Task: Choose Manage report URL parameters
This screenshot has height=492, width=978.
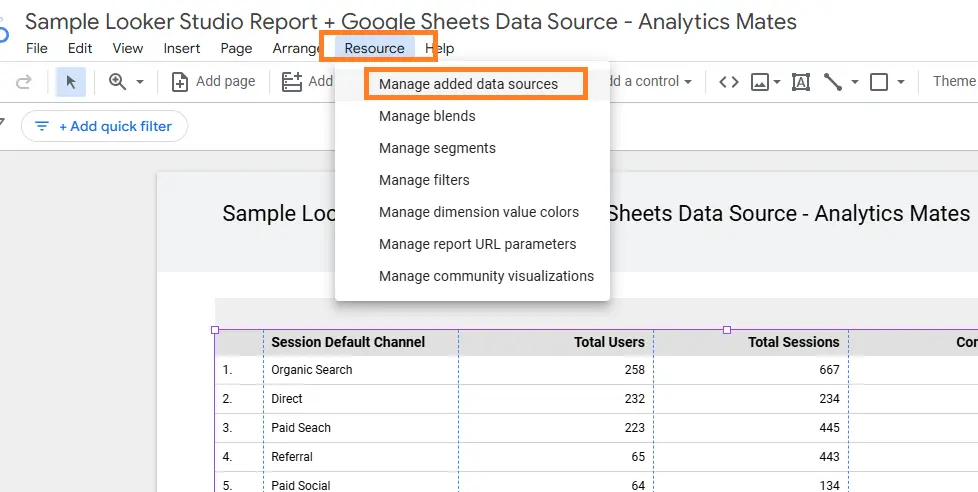Action: pos(478,244)
